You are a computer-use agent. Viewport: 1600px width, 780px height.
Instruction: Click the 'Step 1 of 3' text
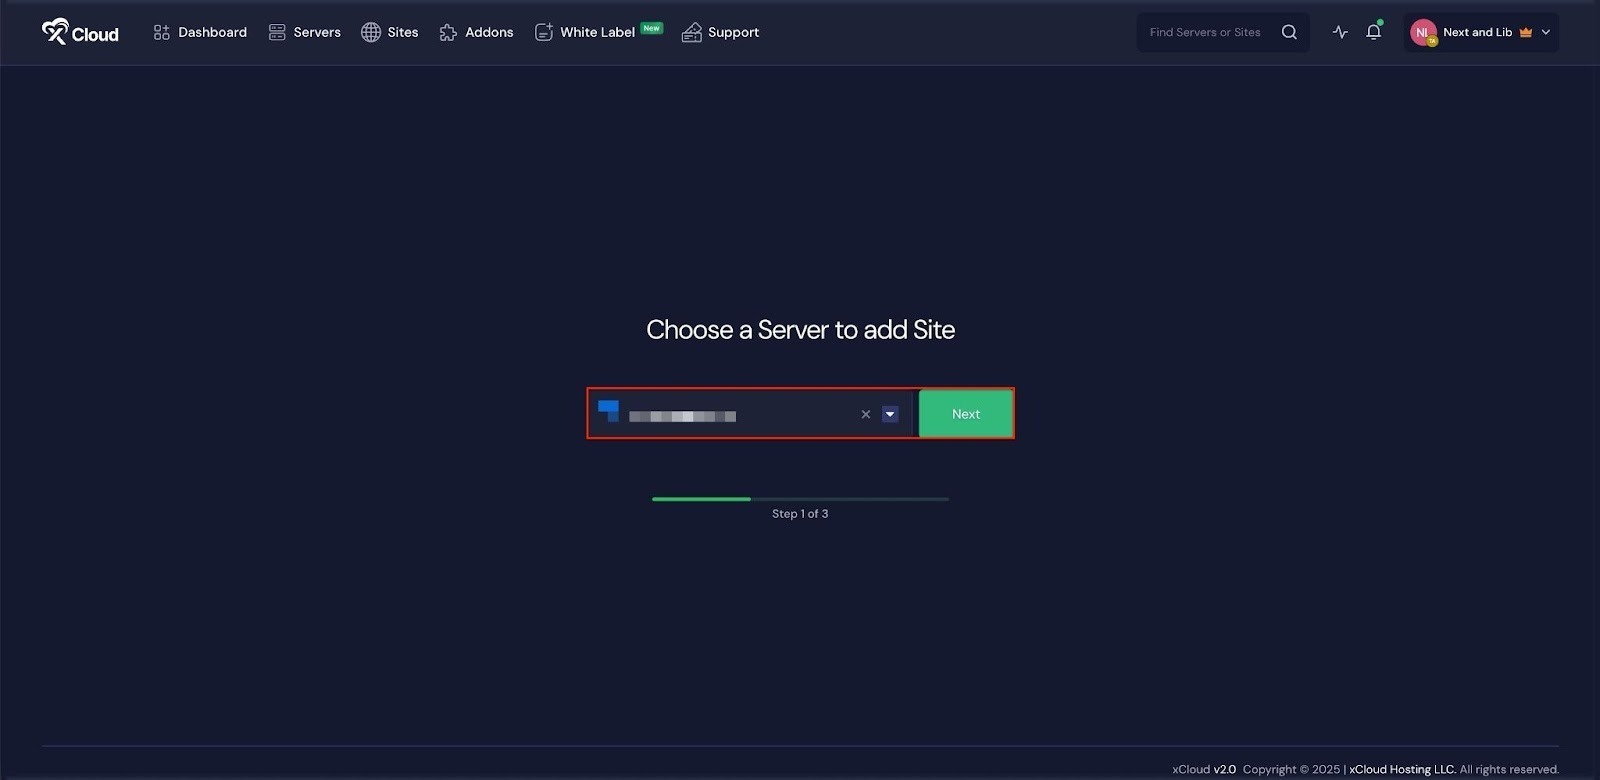[800, 513]
